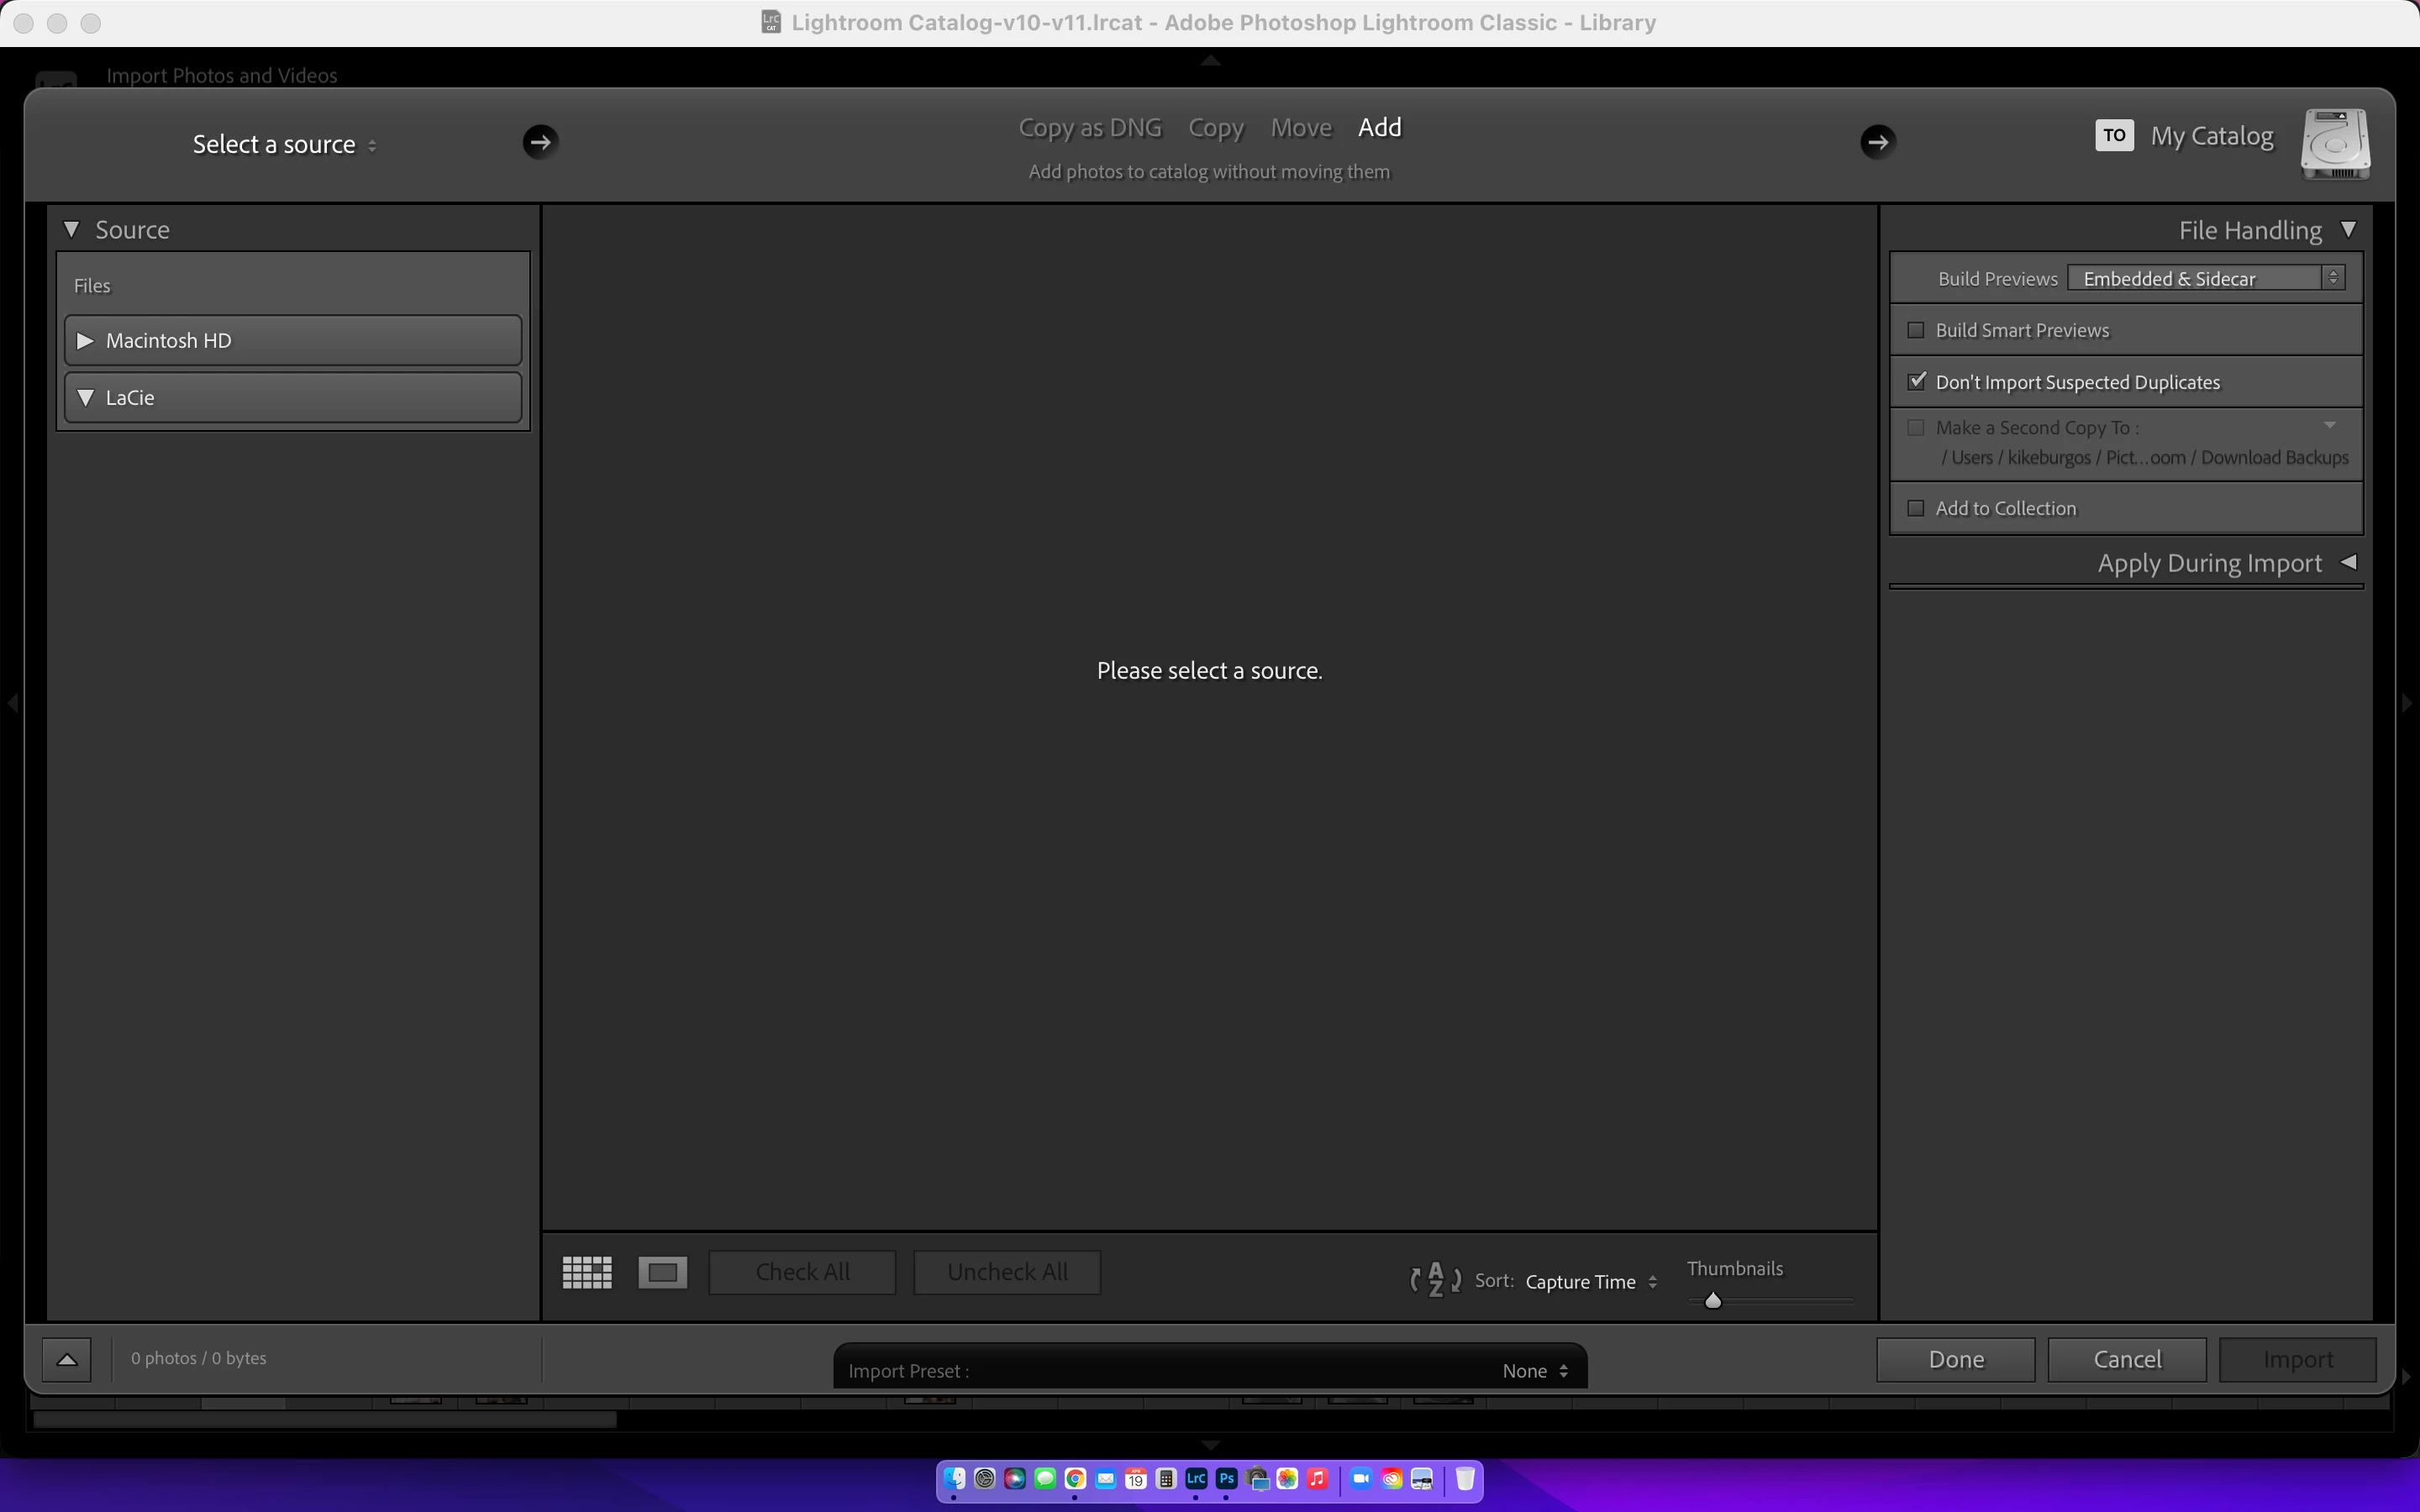Click the A-Z sort direction icon
The image size is (2420, 1512).
(x=1435, y=1280)
